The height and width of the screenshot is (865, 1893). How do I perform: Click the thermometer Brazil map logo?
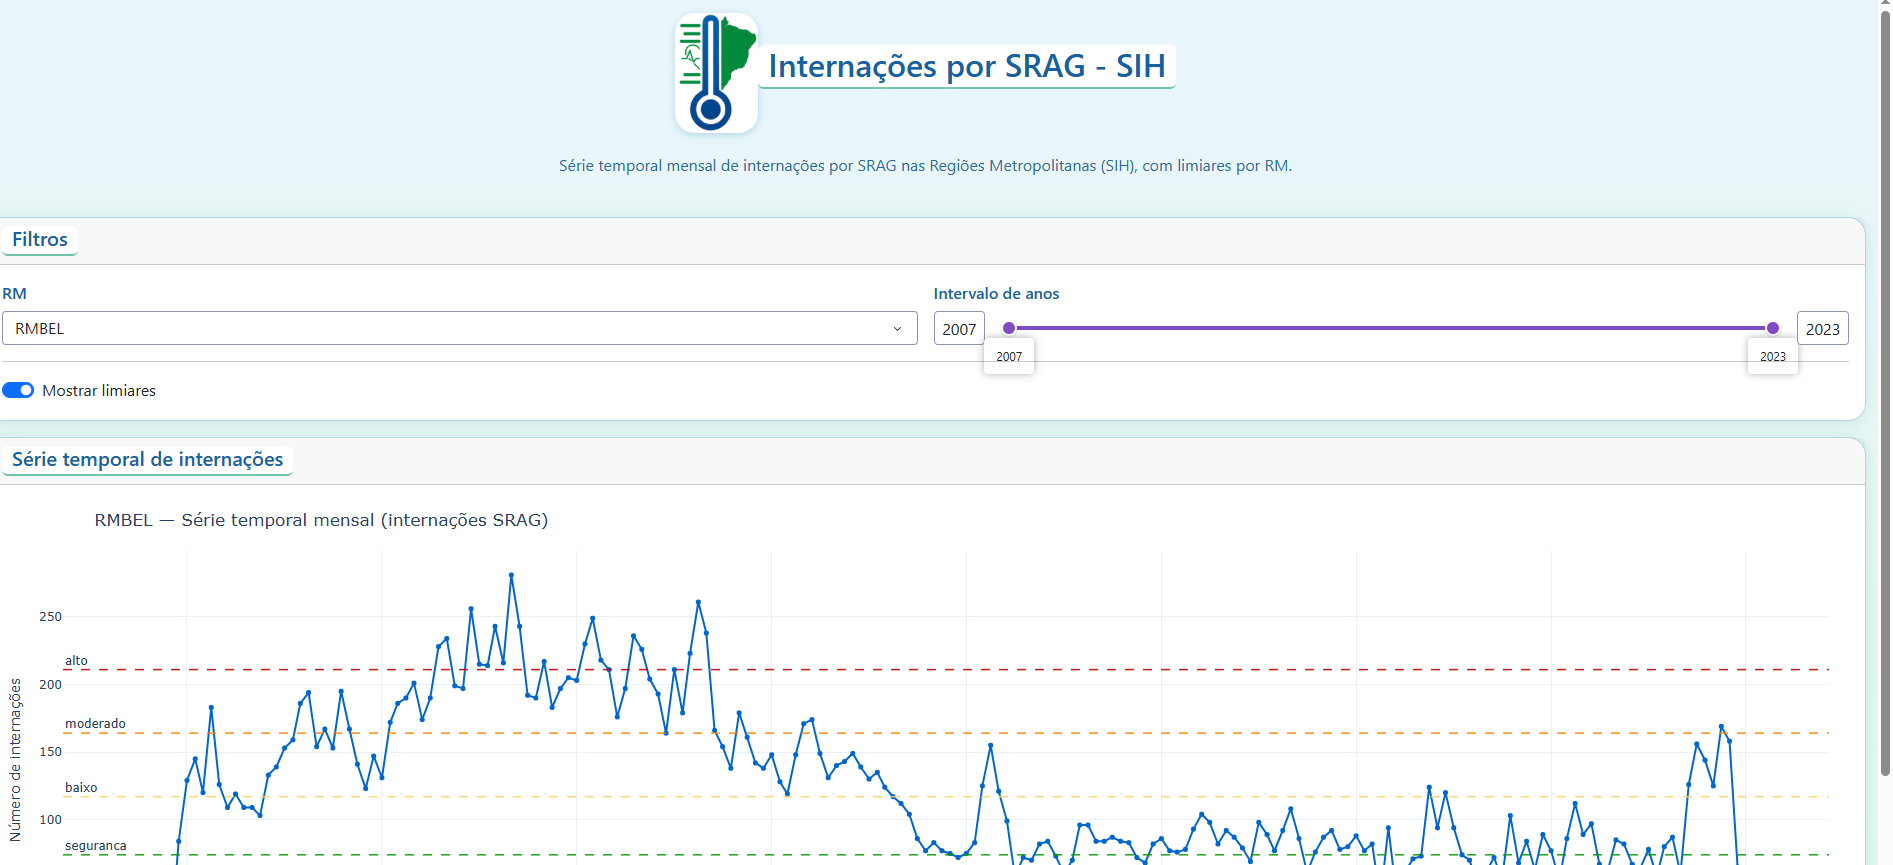[x=716, y=73]
